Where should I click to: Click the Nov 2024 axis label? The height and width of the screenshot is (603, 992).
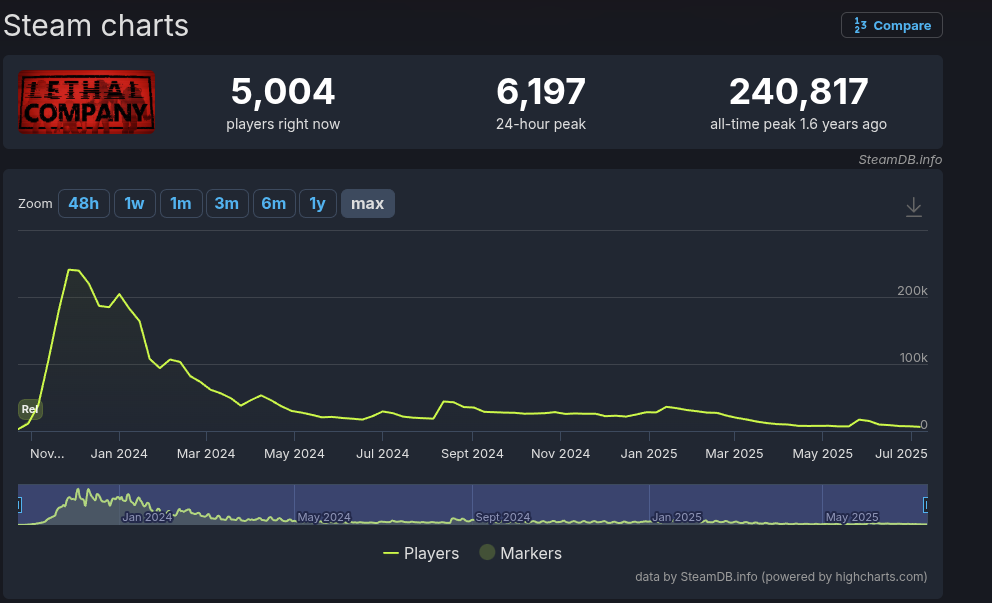561,454
